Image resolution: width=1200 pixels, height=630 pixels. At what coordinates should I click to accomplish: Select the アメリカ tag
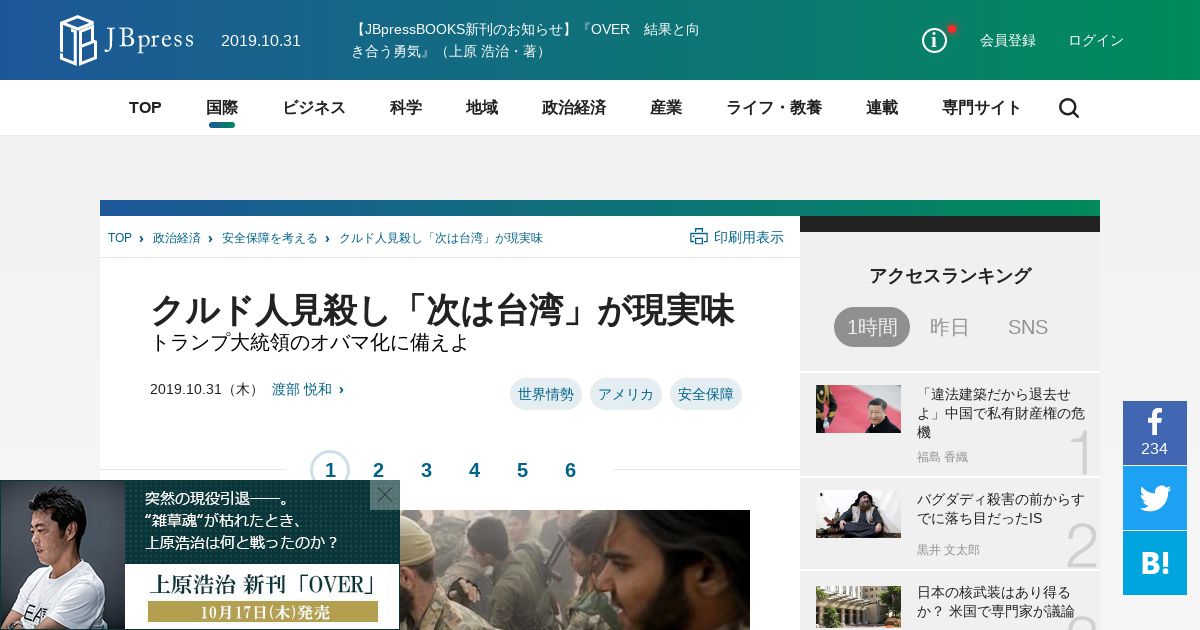[626, 394]
